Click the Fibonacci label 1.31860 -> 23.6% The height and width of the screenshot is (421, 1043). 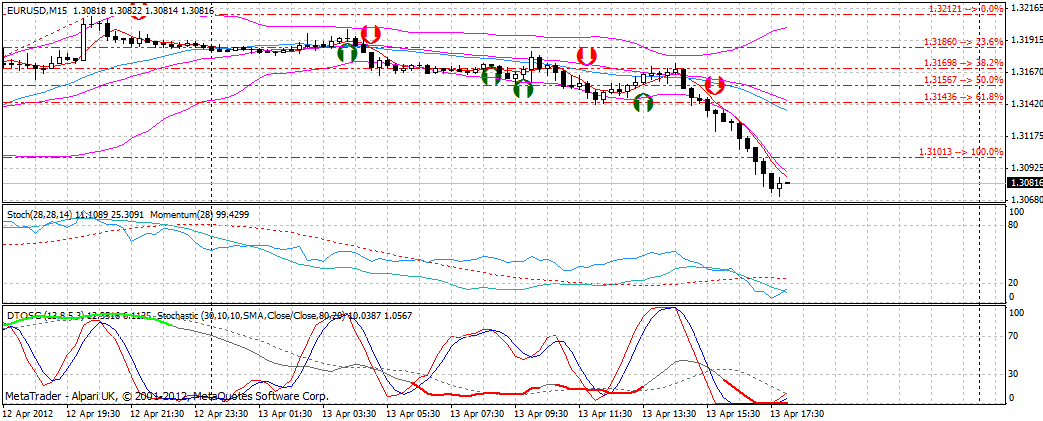(x=963, y=41)
